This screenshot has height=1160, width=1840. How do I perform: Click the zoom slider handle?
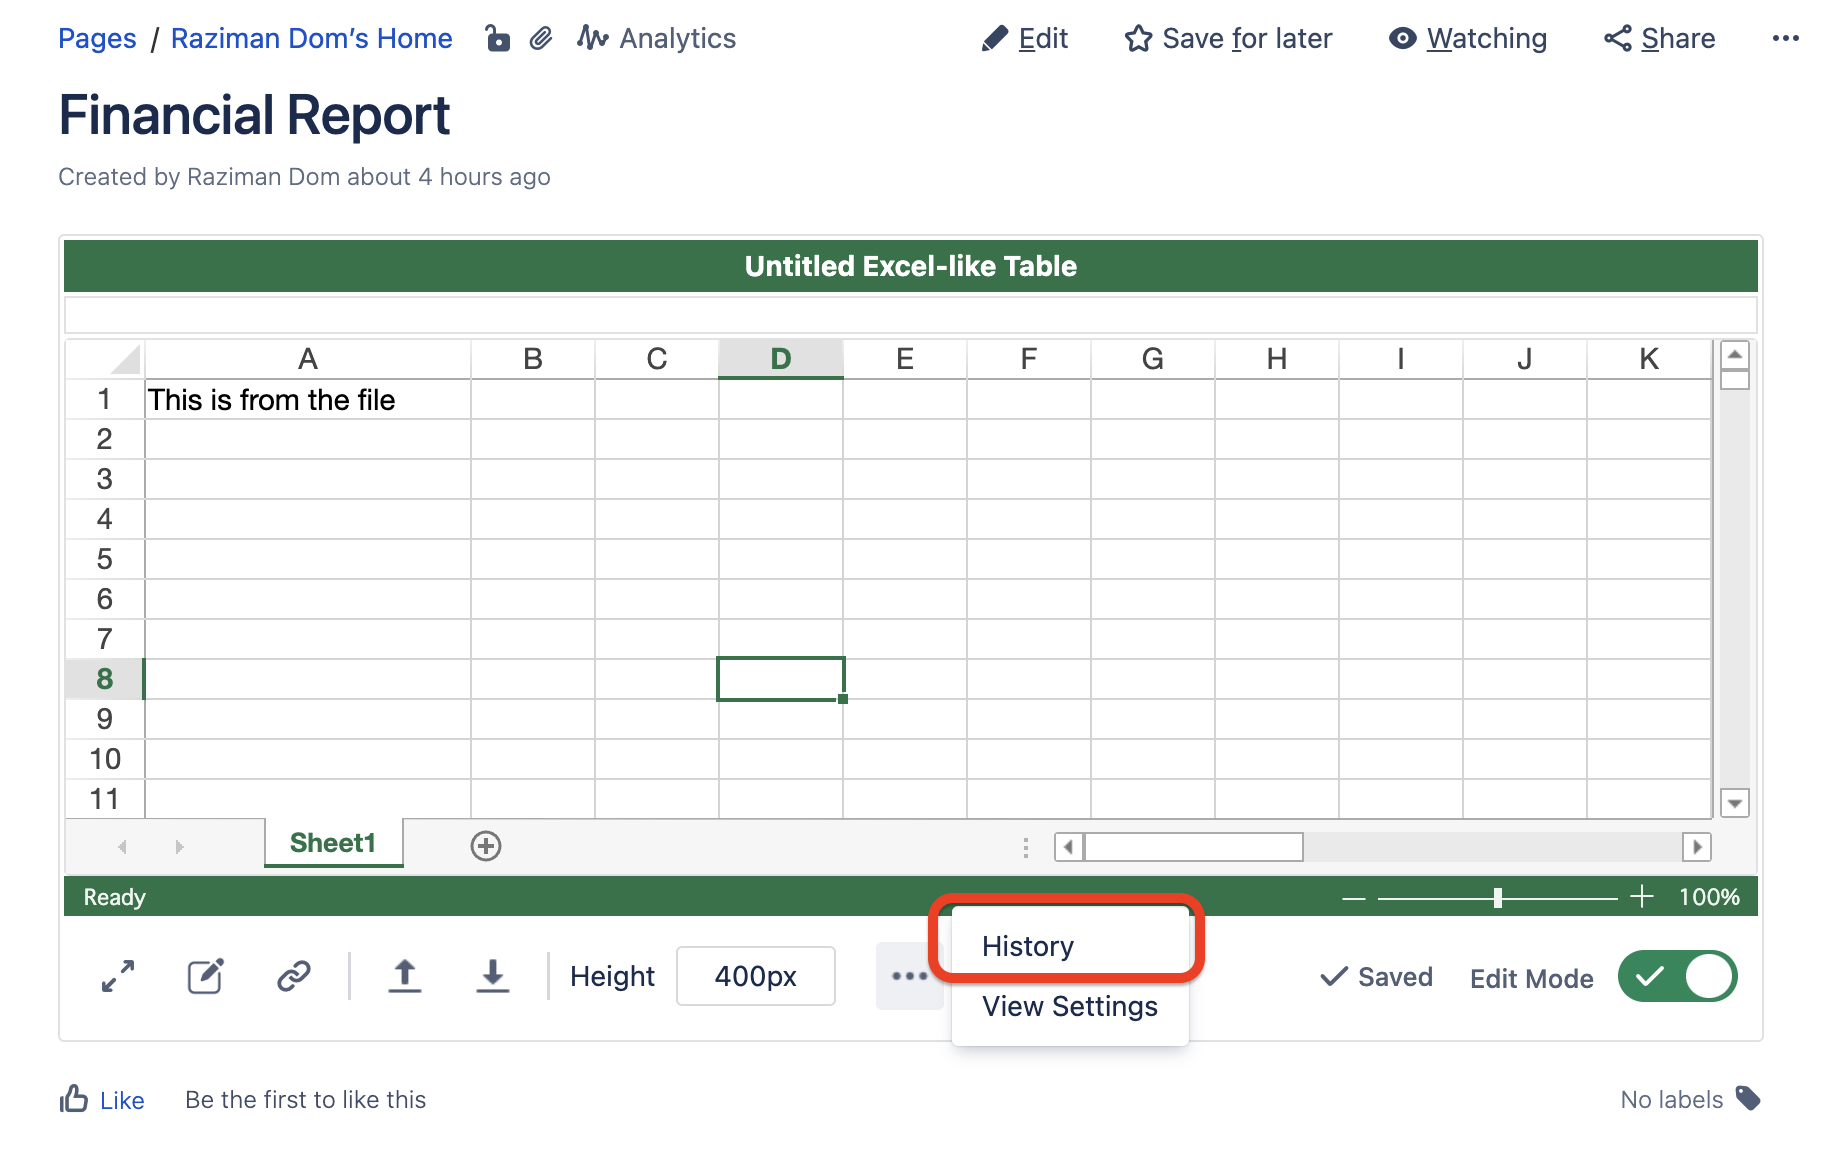coord(1497,898)
